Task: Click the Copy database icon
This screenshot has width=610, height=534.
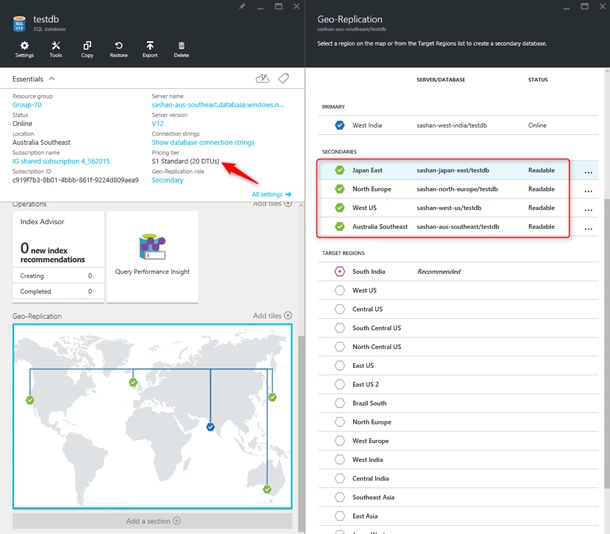Action: coord(87,49)
